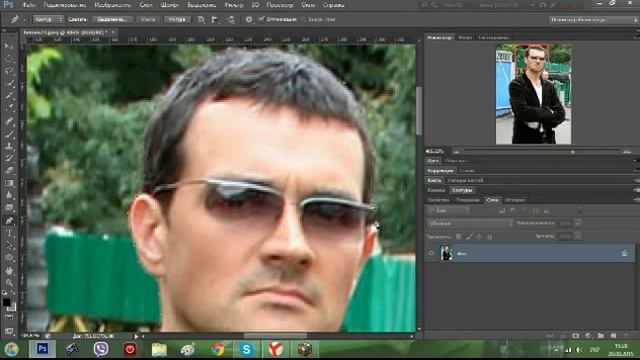Switch to Контуры tab
The height and width of the screenshot is (360, 640).
[462, 190]
